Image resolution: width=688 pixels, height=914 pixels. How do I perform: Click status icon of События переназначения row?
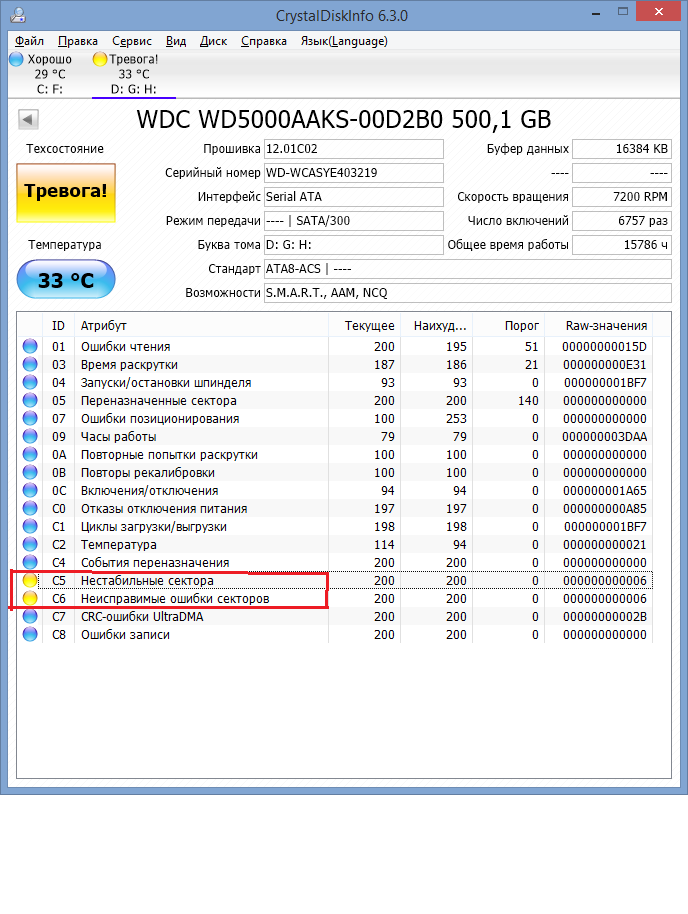coord(30,563)
